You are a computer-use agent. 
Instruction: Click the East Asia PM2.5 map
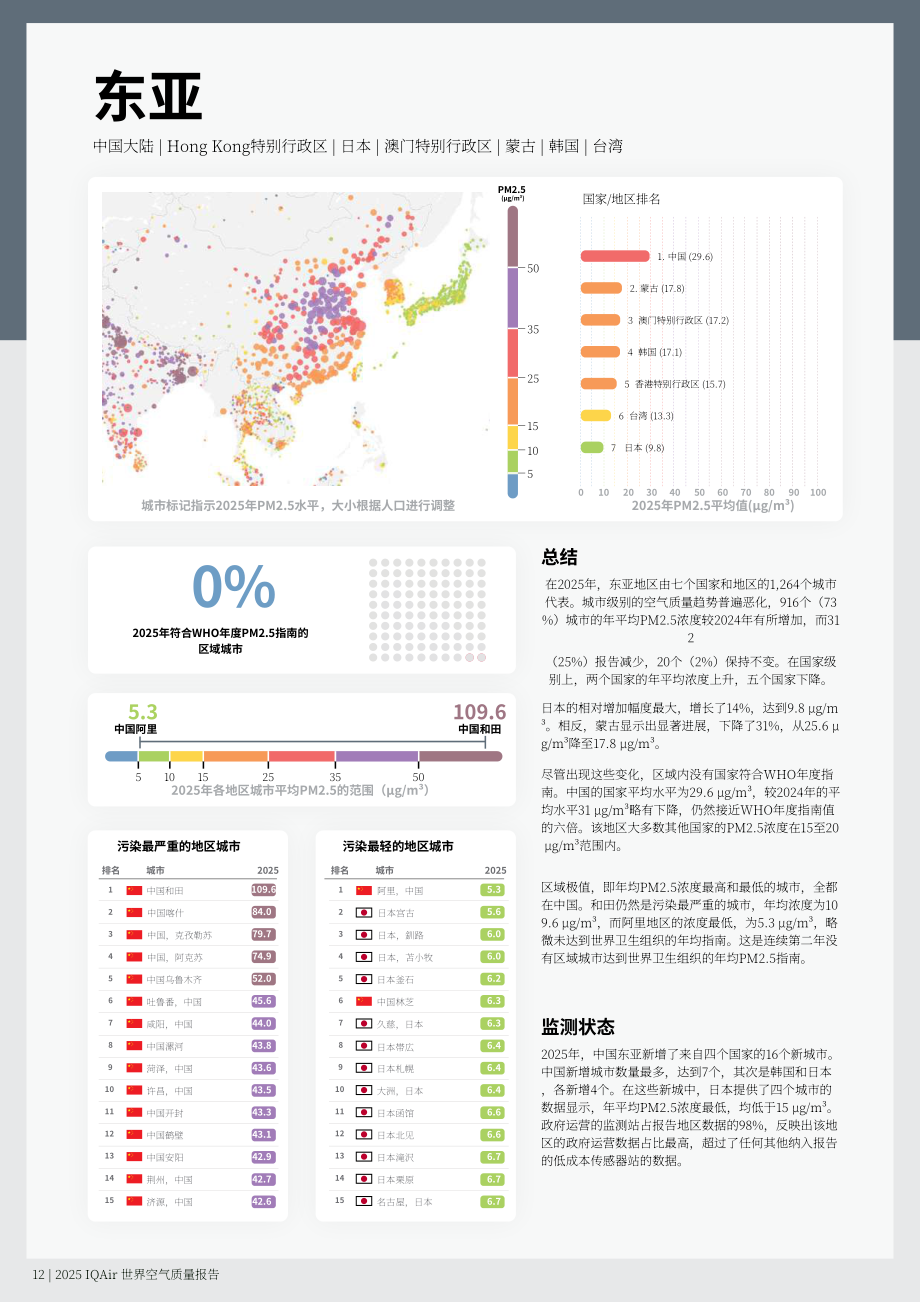[x=297, y=339]
